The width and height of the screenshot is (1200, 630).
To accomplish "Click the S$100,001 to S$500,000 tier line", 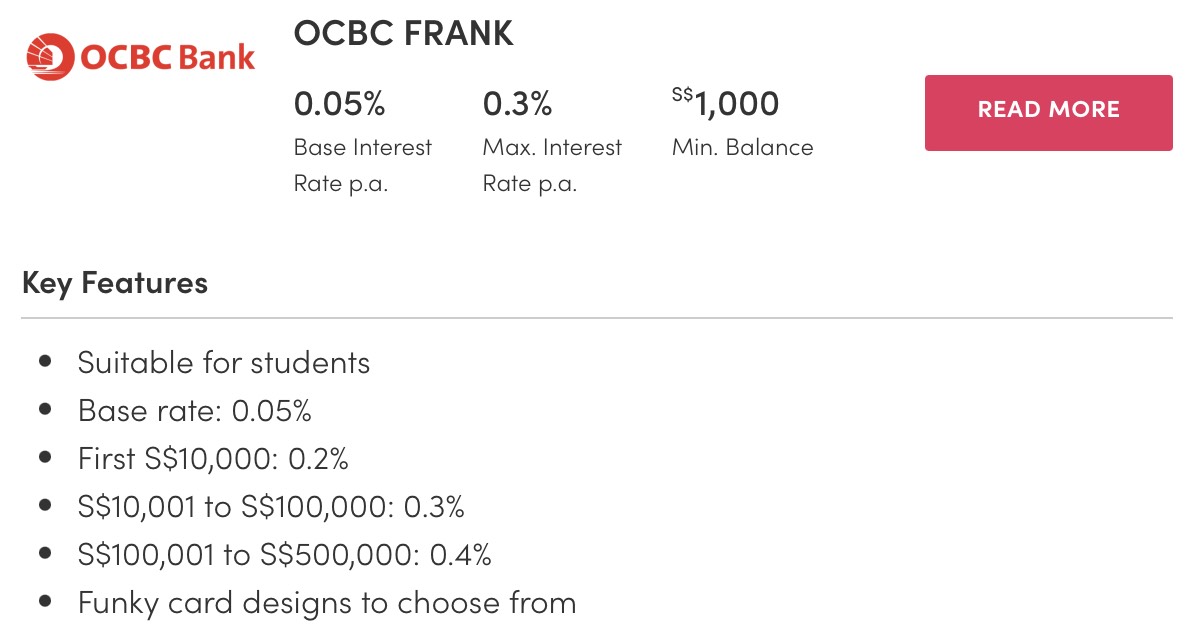I will tap(284, 555).
